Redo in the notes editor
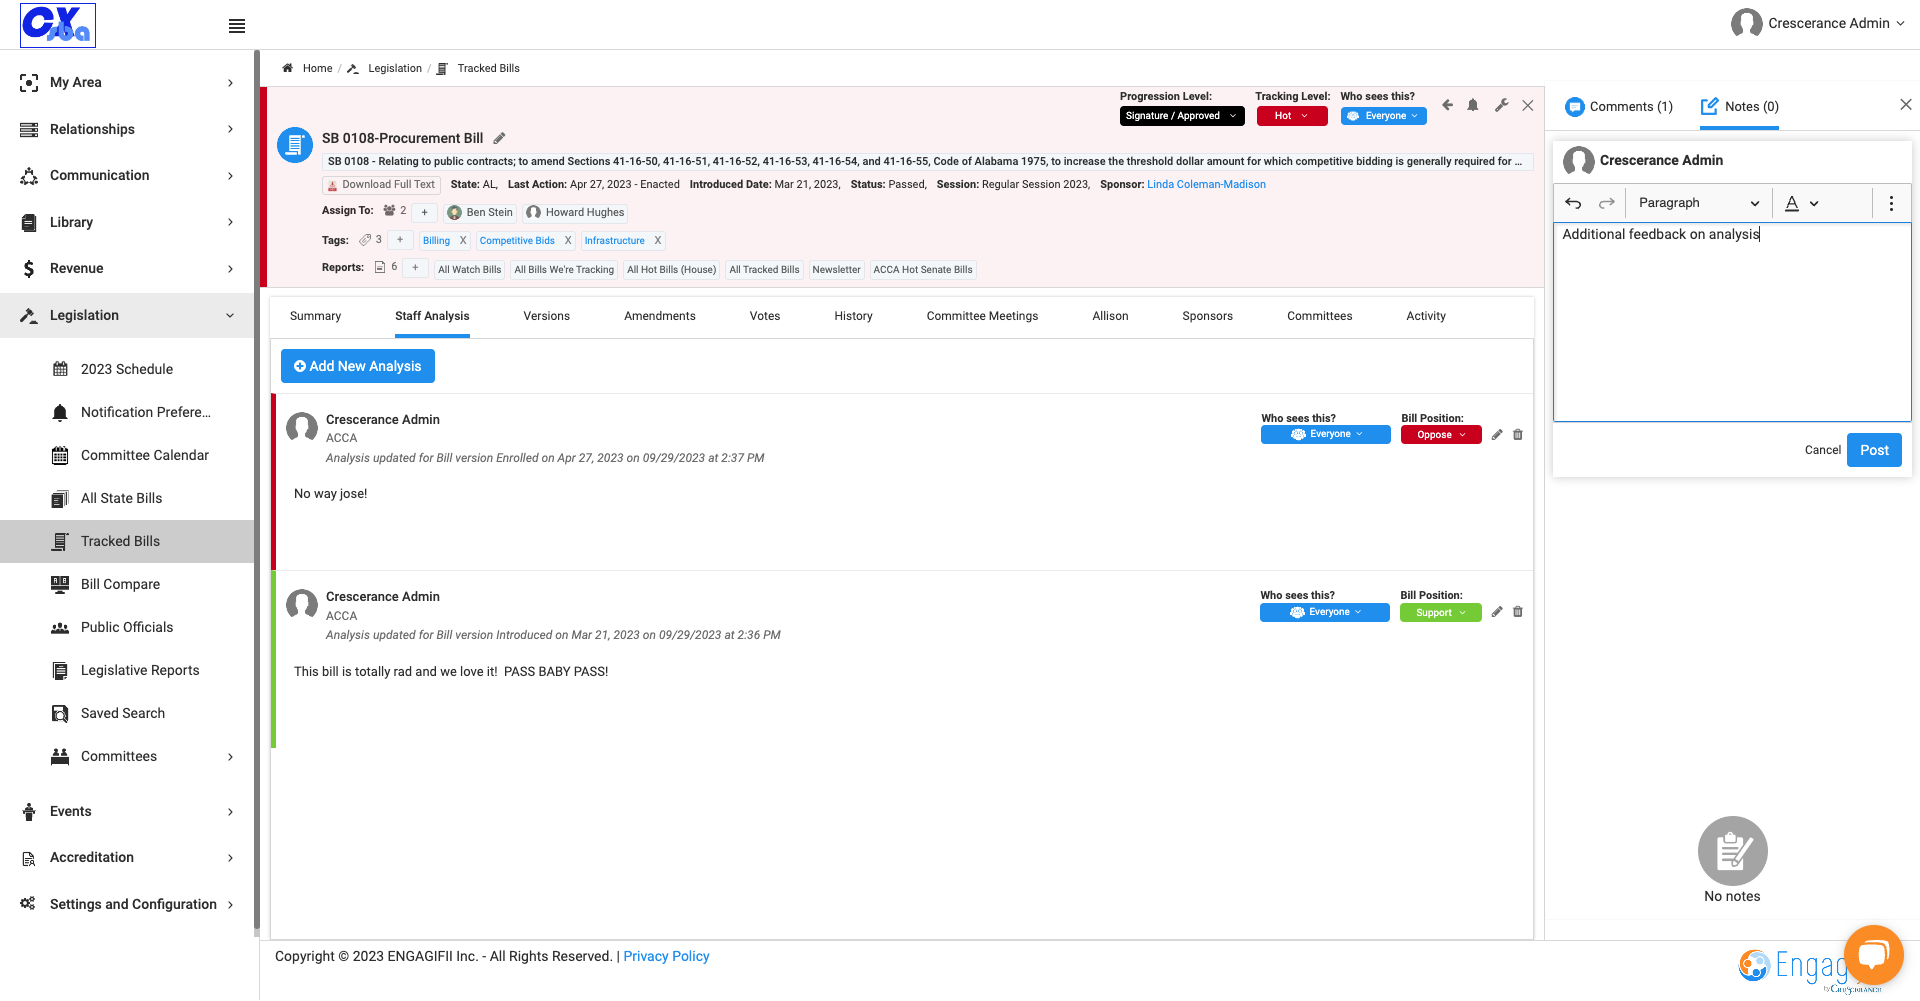 pyautogui.click(x=1606, y=203)
